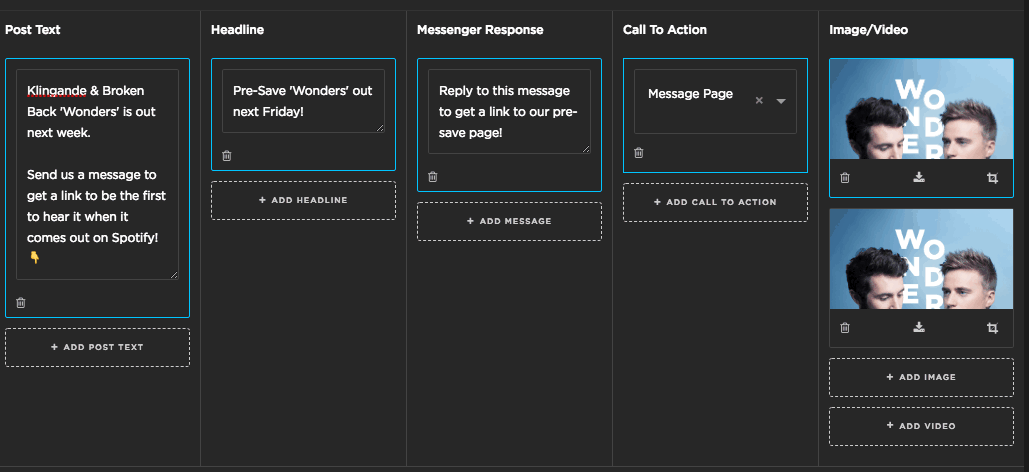Image resolution: width=1029 pixels, height=472 pixels.
Task: Download the second Wonders image
Action: tap(919, 327)
